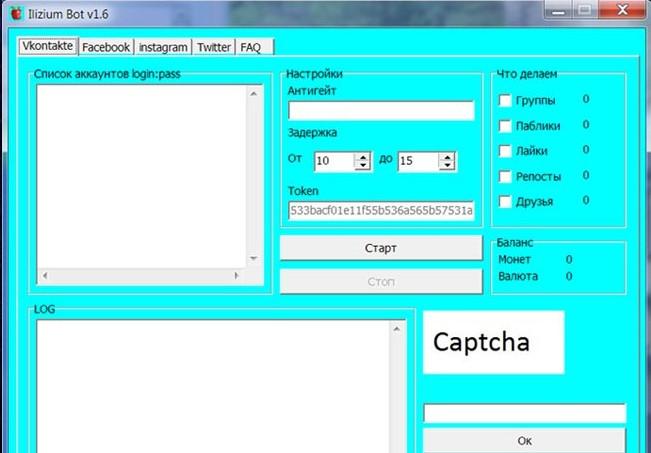This screenshot has height=453, width=651.
Task: Click the LOG box scroll-up arrow
Action: coord(396,330)
